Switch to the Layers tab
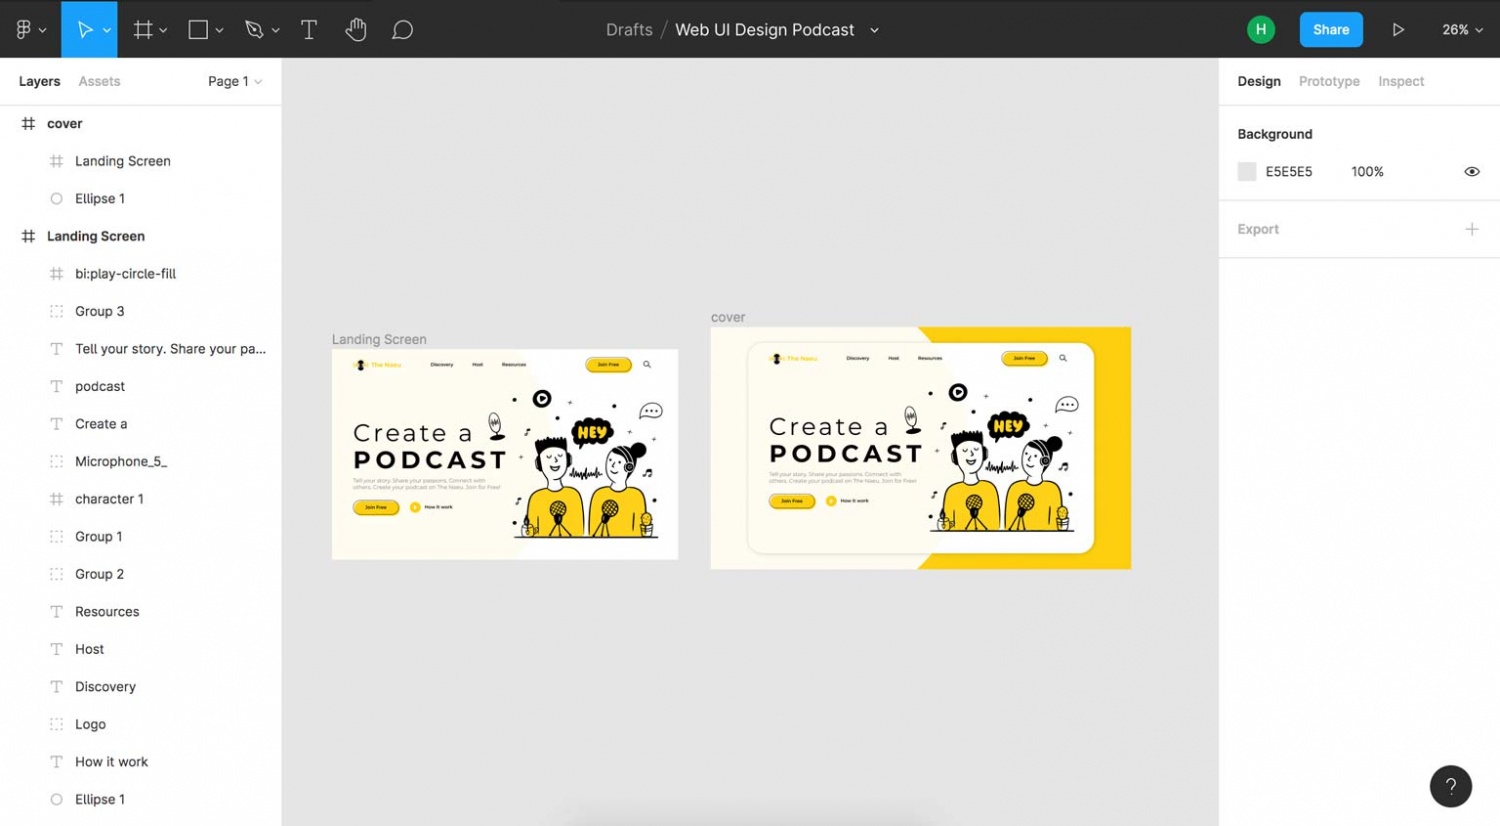Screen dimensions: 1500x826 (x=39, y=81)
